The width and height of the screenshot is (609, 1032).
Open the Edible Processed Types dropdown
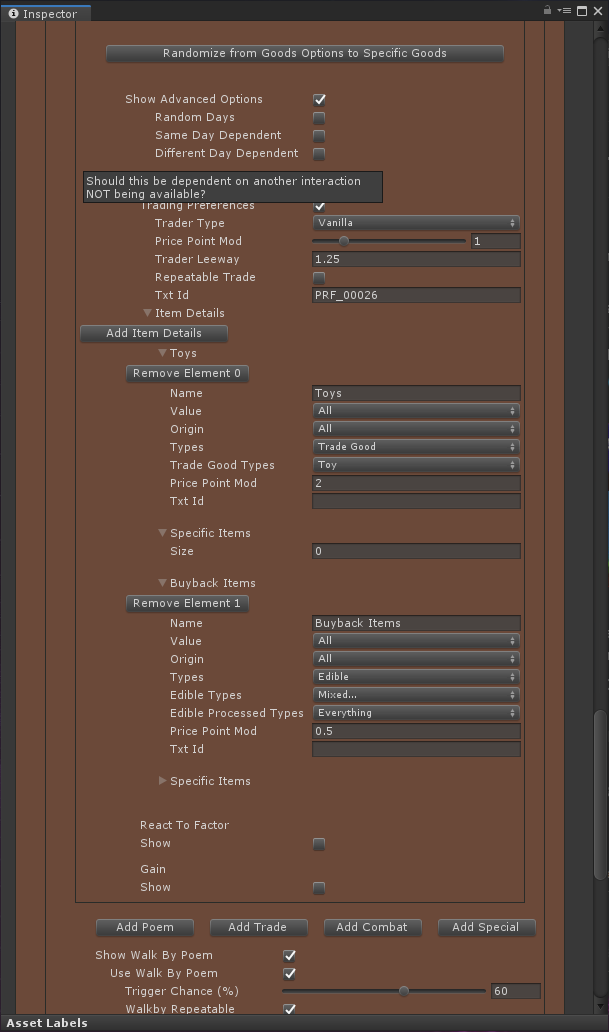416,713
